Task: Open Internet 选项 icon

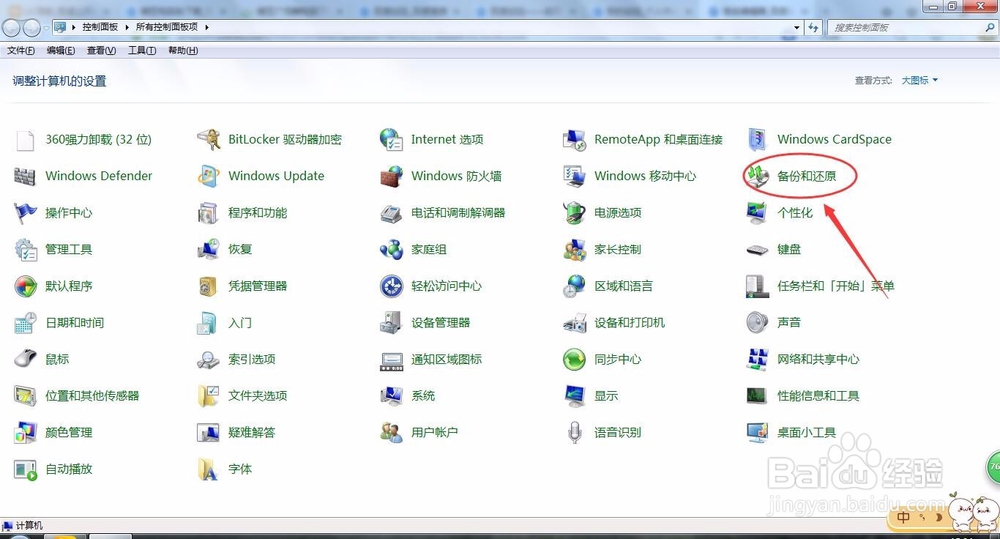Action: tap(391, 140)
